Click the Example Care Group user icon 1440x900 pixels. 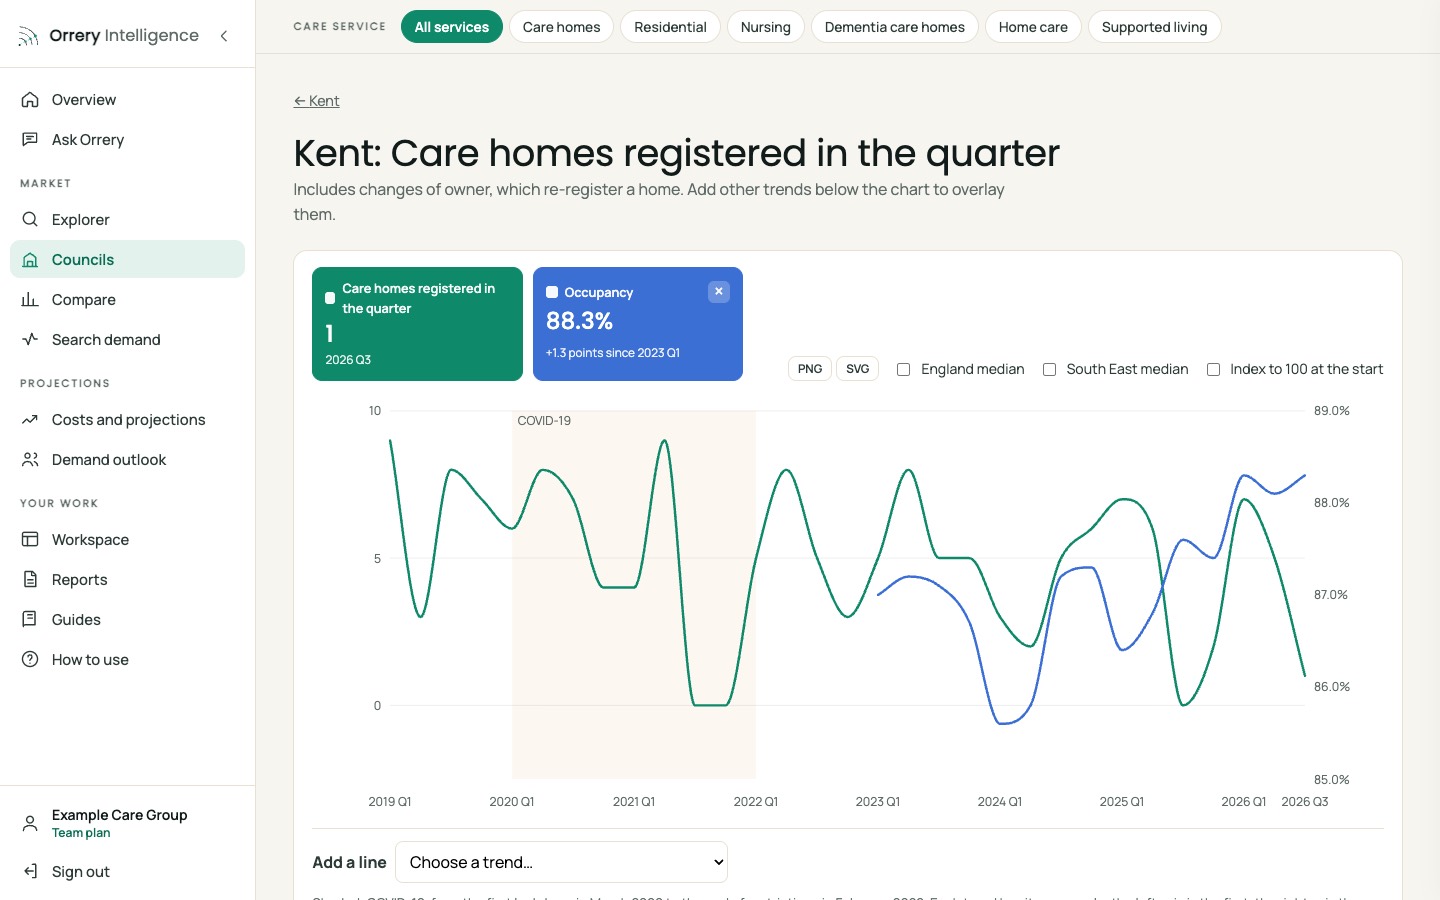[30, 823]
